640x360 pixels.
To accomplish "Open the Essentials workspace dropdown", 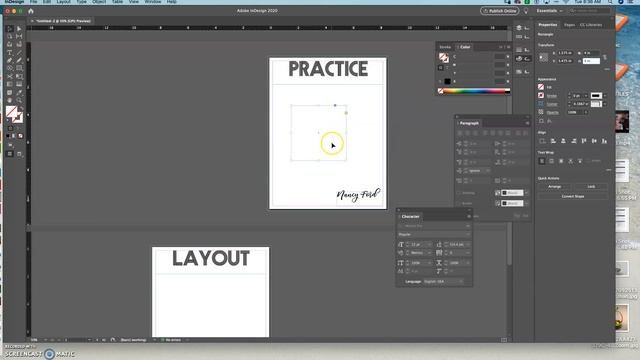I will point(549,11).
